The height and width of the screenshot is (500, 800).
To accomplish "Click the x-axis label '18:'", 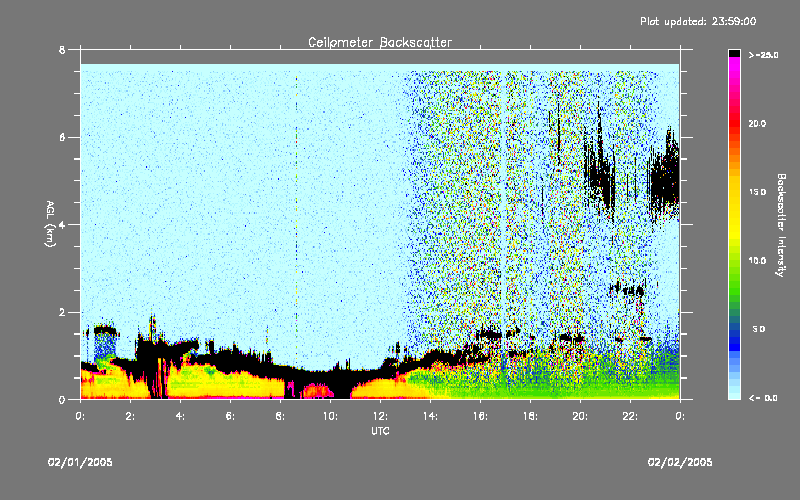I will tap(530, 416).
